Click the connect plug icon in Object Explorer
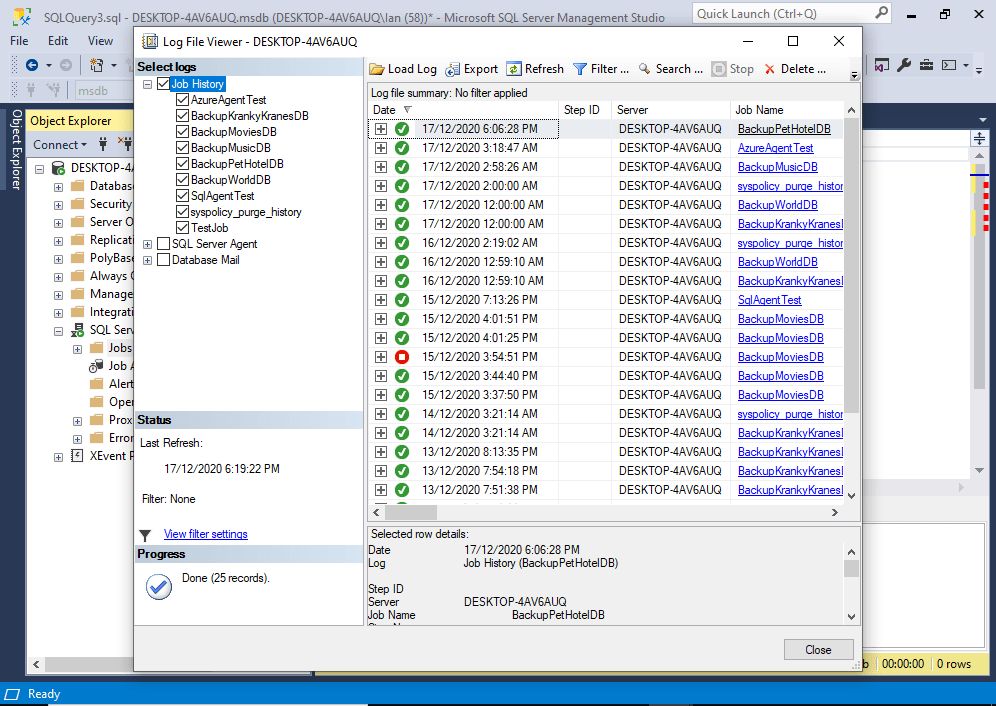Image resolution: width=996 pixels, height=706 pixels. (103, 144)
